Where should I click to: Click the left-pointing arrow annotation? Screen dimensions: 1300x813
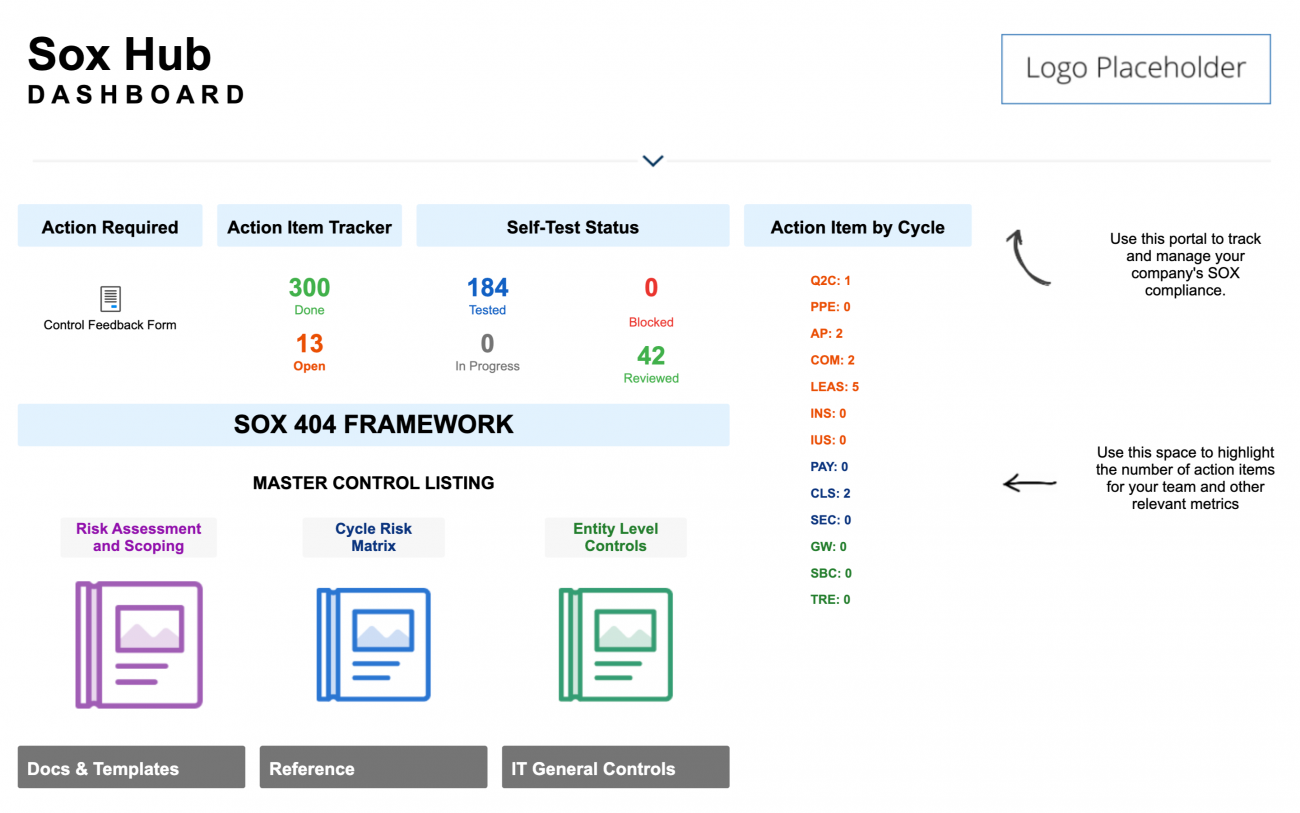click(1030, 482)
